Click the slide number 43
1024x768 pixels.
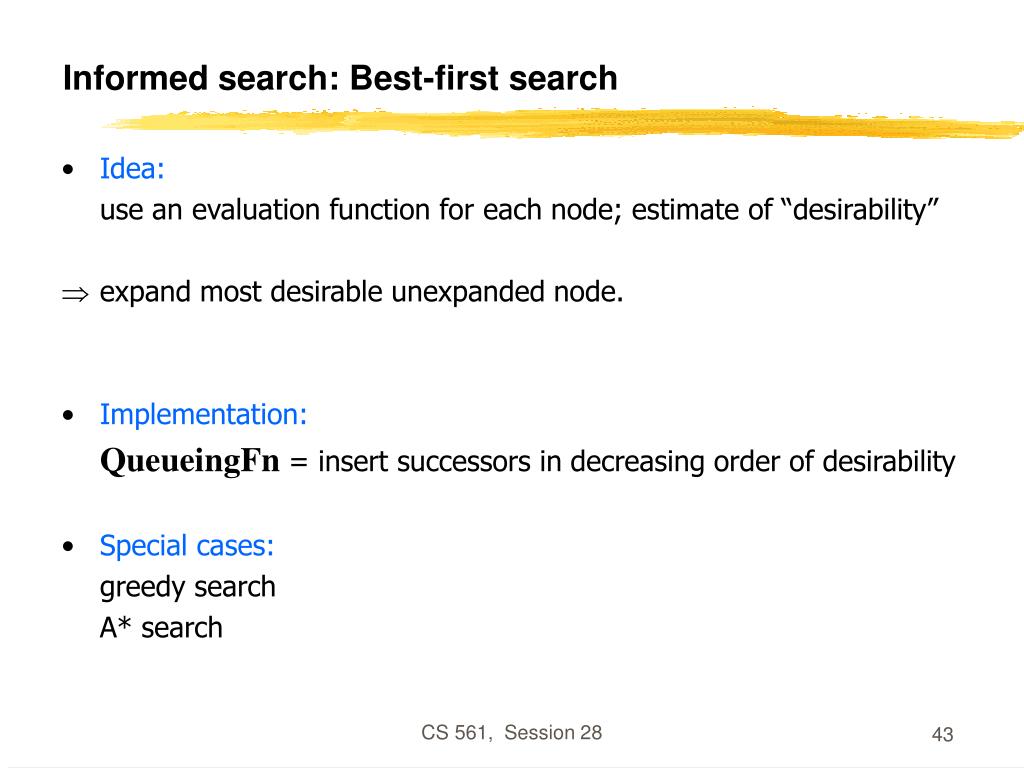pyautogui.click(x=942, y=734)
